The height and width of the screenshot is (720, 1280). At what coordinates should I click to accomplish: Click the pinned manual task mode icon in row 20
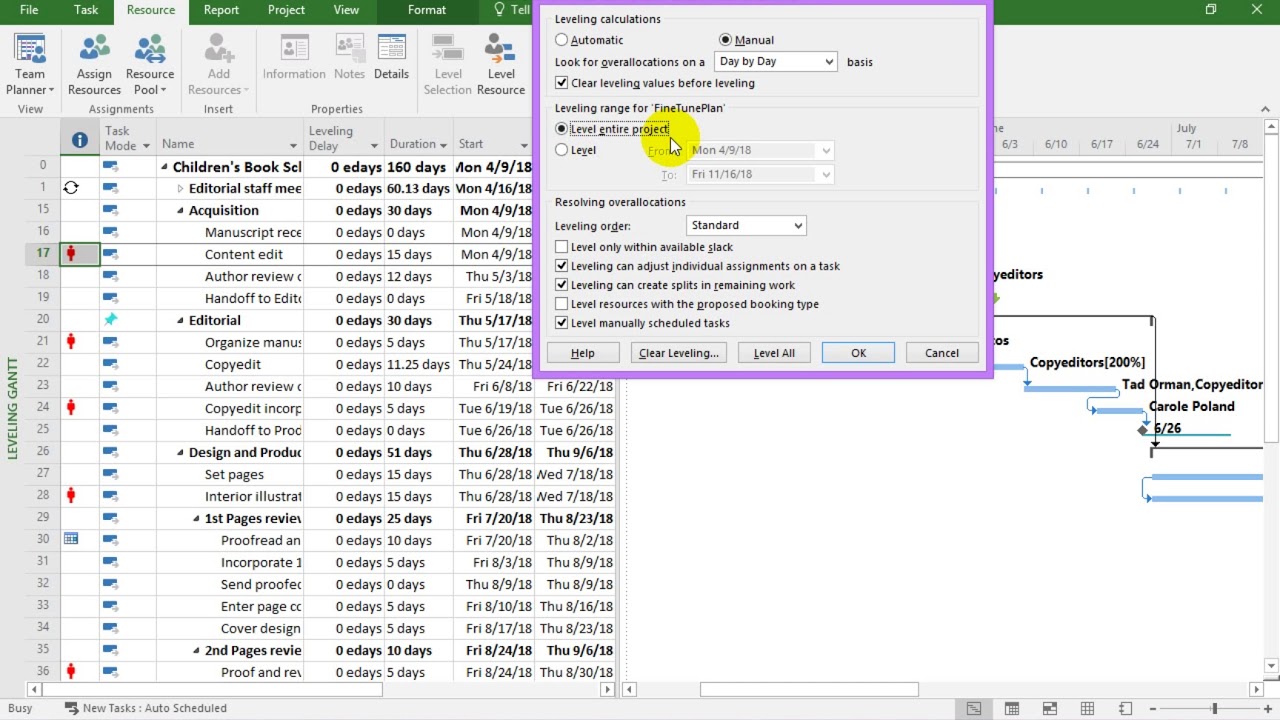point(110,320)
